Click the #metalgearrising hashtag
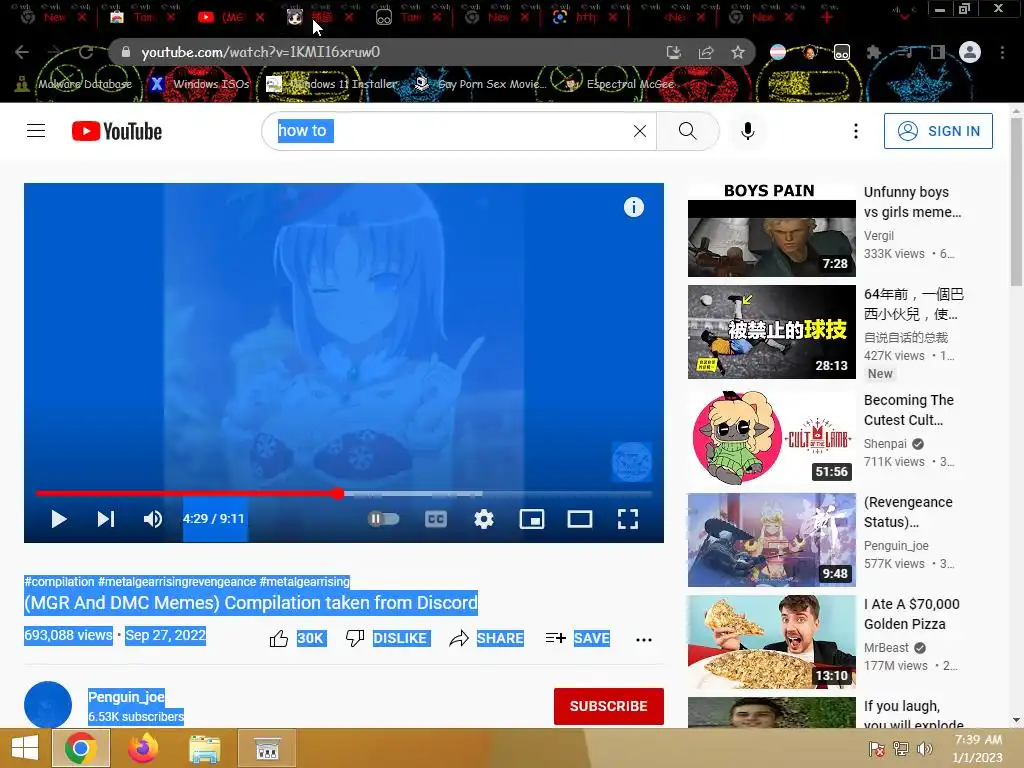 click(304, 581)
